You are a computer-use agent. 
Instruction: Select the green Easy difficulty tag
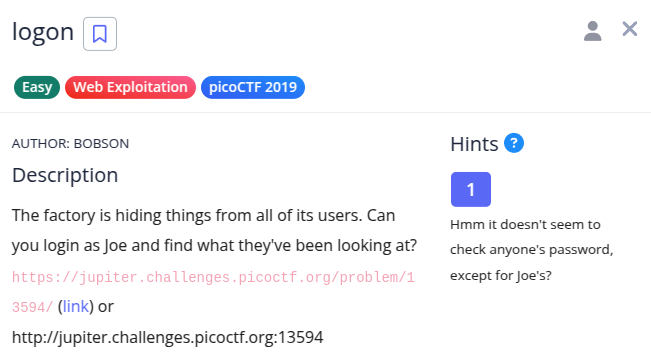coord(37,87)
